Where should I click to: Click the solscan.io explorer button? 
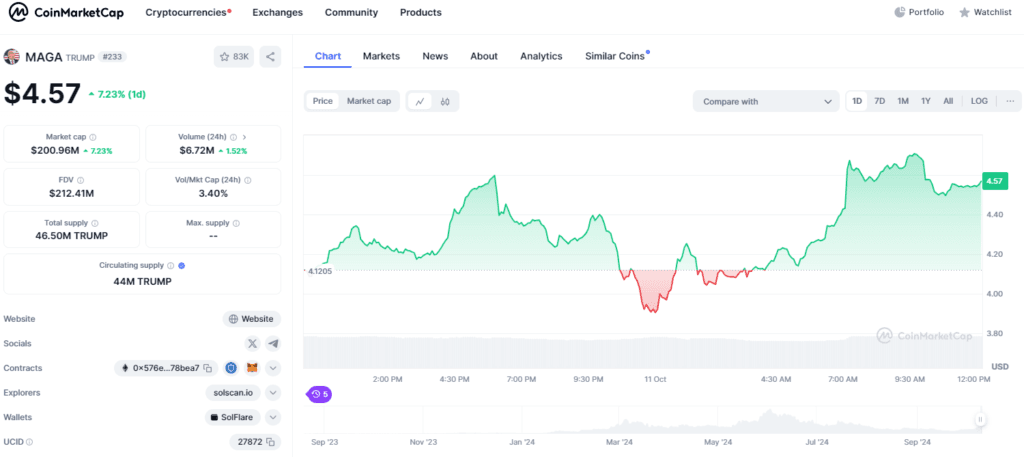(233, 392)
